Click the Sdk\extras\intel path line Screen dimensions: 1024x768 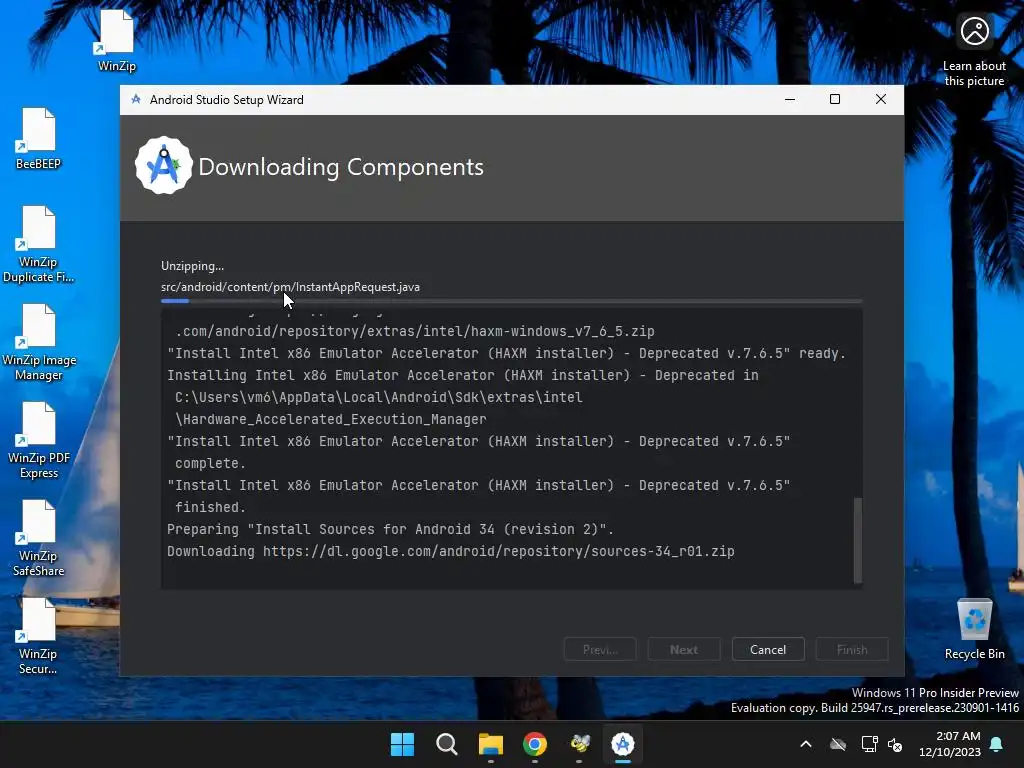coord(379,397)
